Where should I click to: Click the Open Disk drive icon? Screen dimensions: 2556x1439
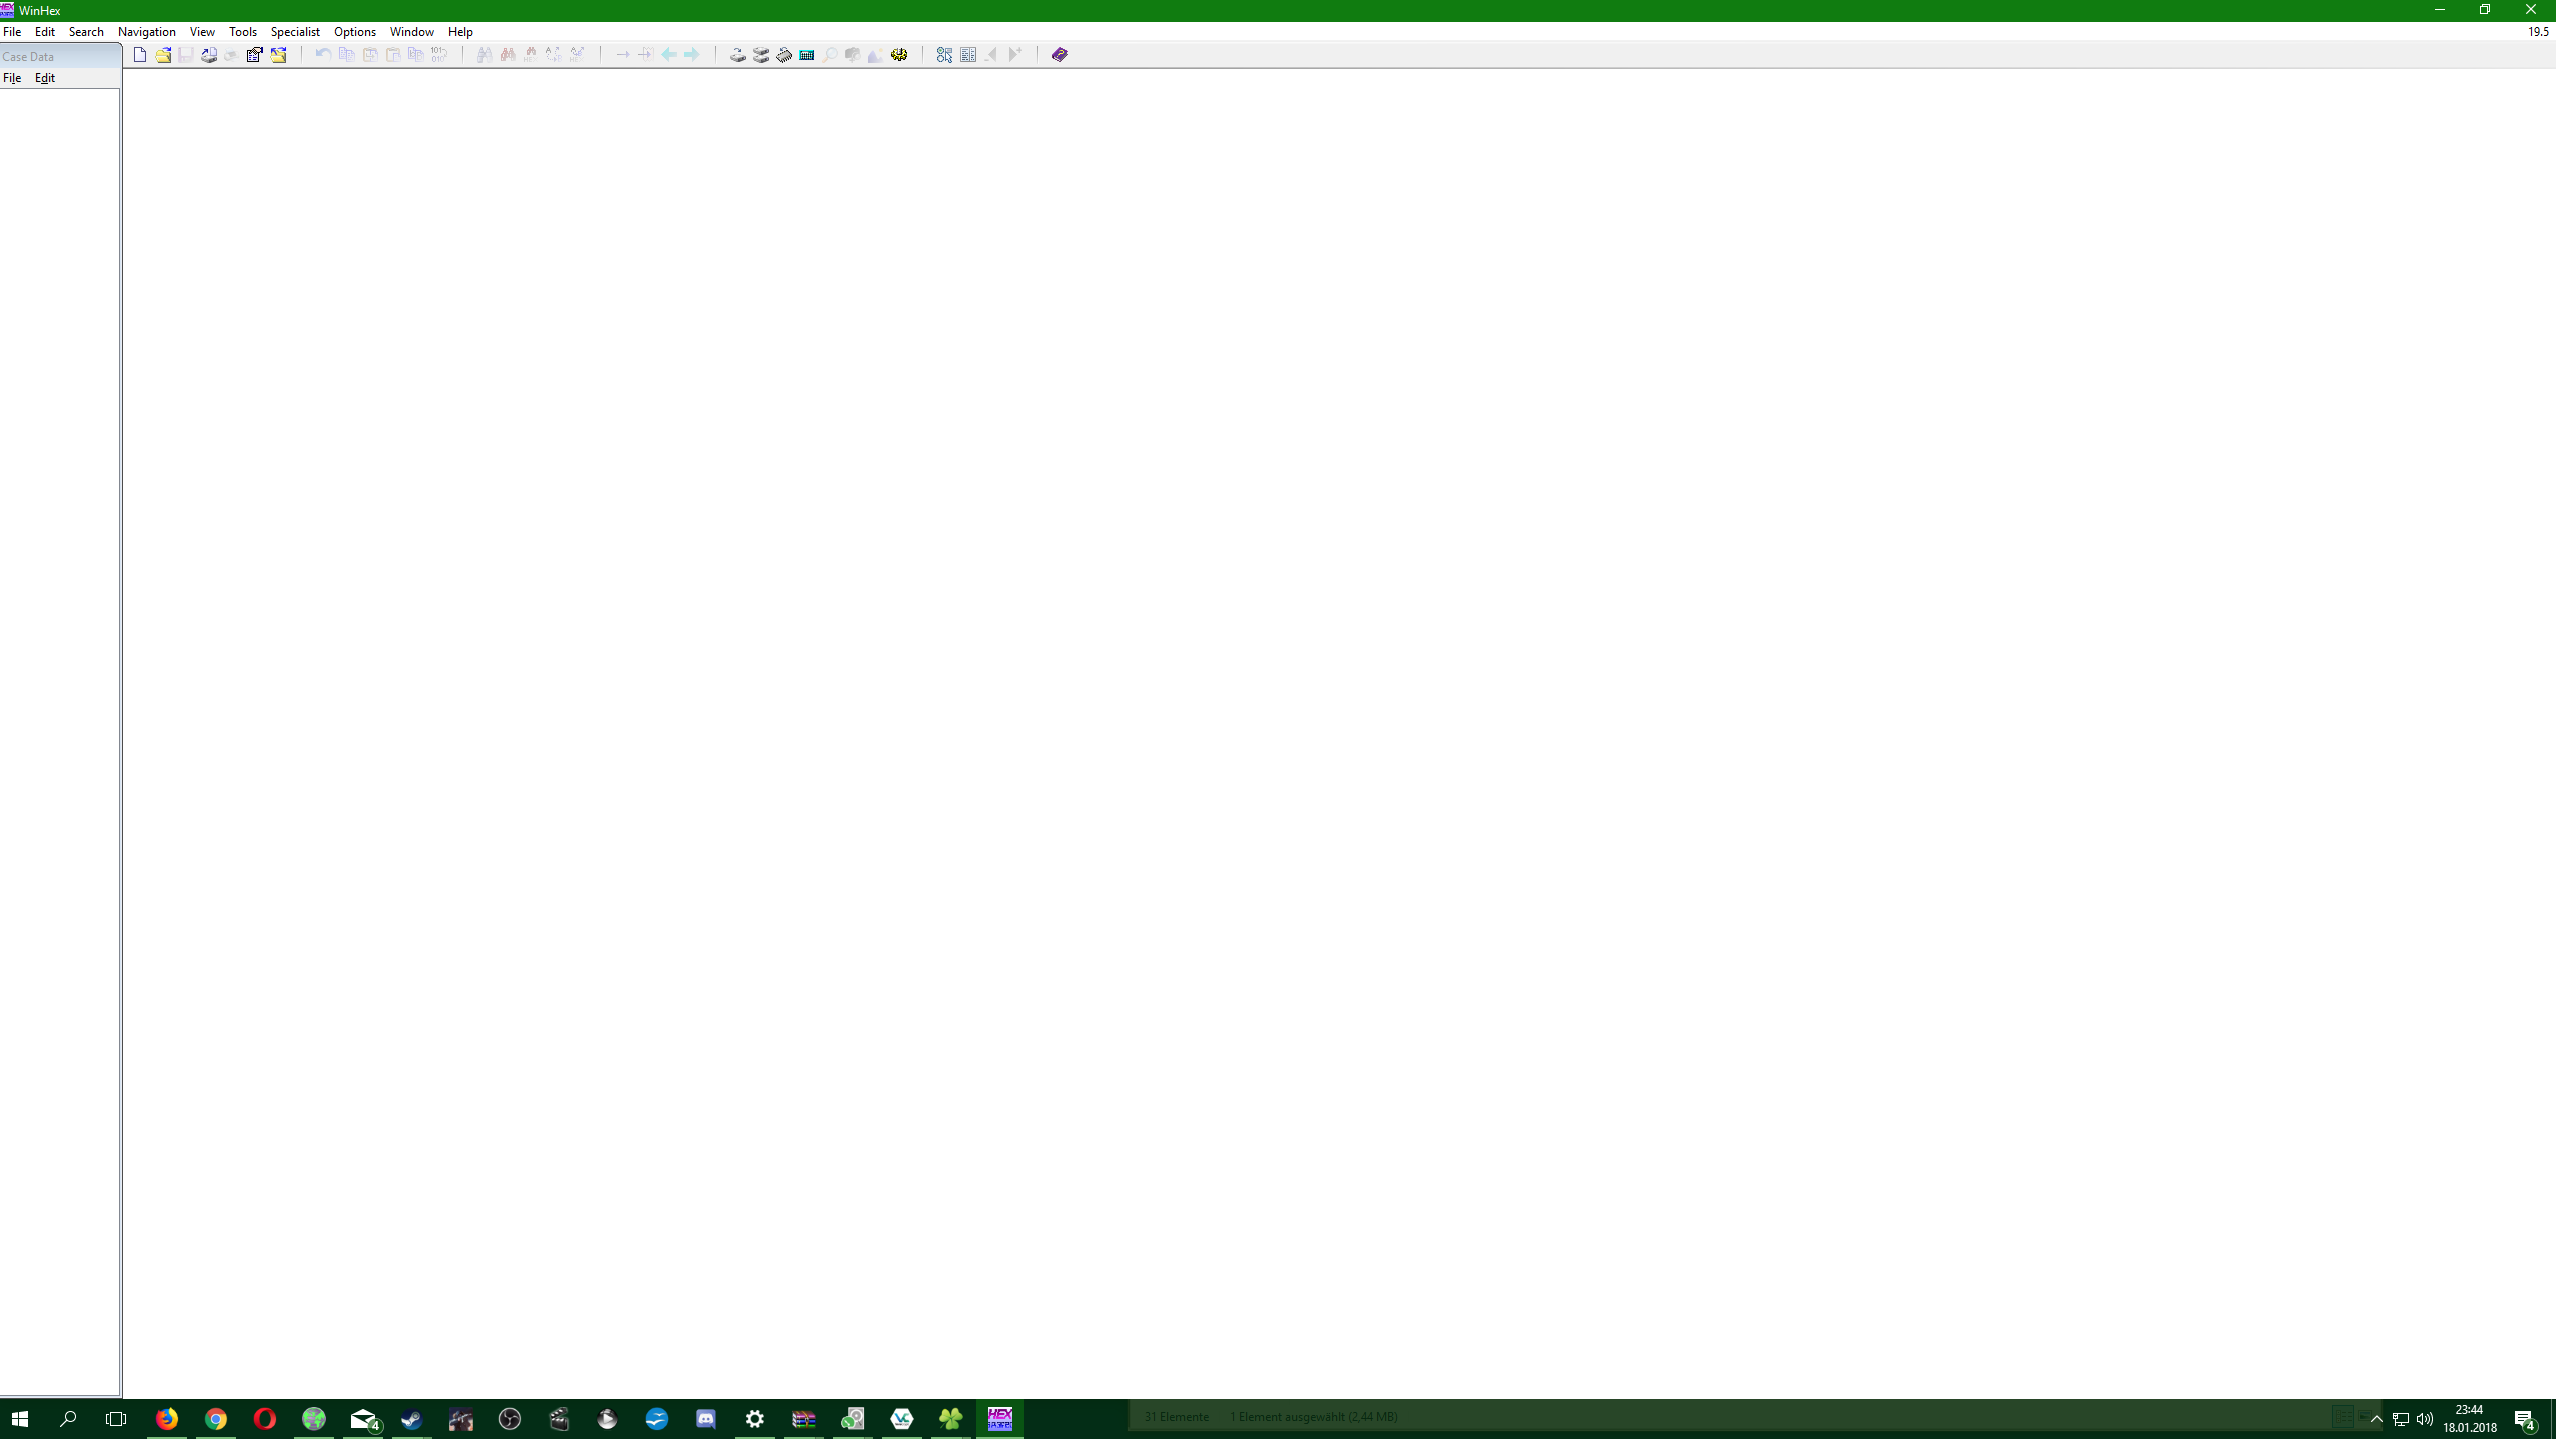(737, 55)
